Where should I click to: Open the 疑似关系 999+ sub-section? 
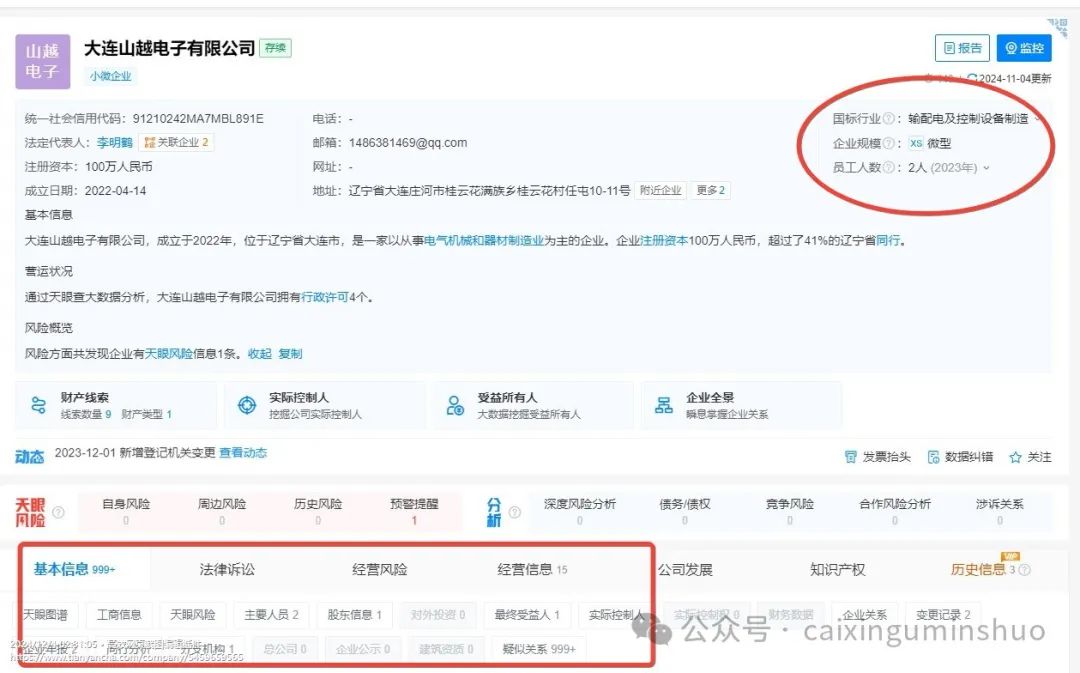tap(539, 649)
